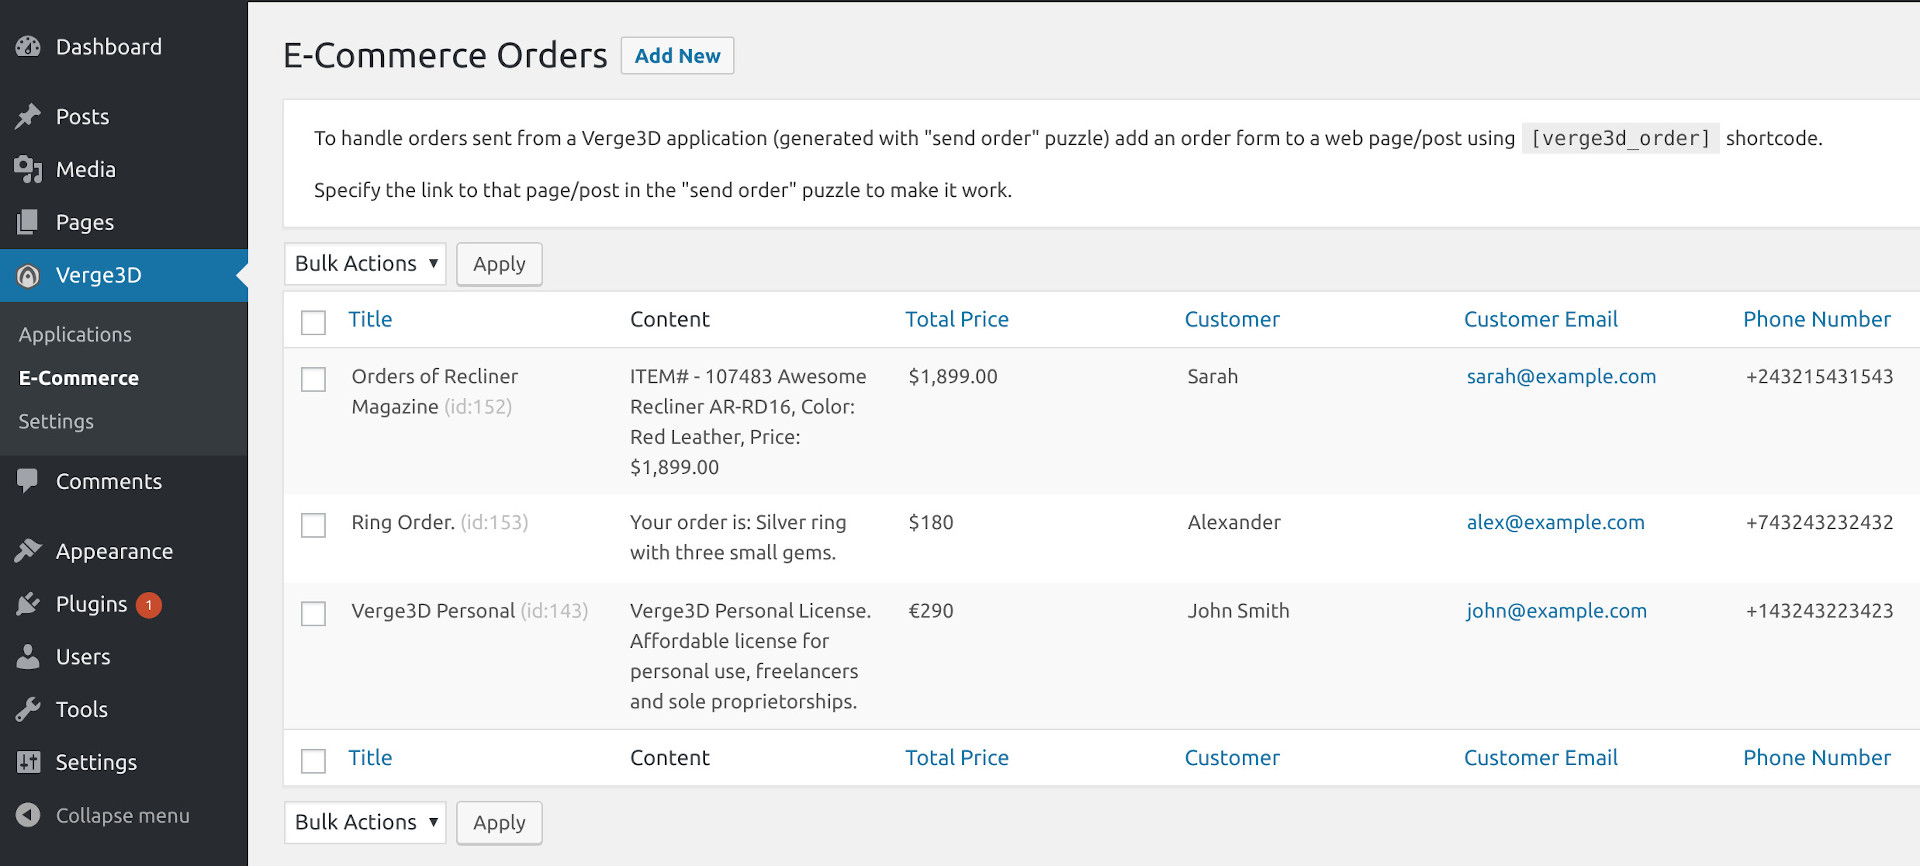Open Dashboard menu item
The width and height of the screenshot is (1920, 866).
click(x=108, y=47)
